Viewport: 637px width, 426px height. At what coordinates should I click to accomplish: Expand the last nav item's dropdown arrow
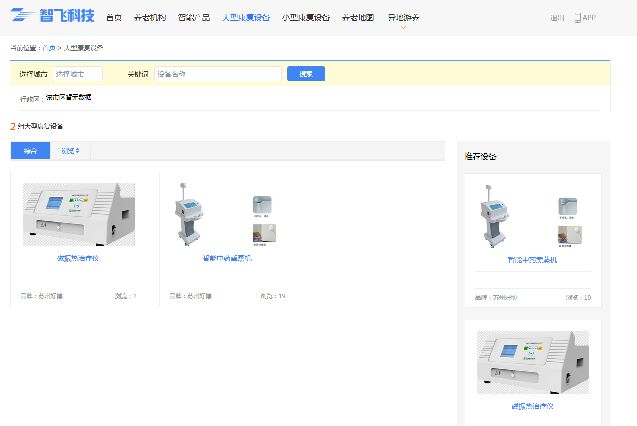coord(404,27)
